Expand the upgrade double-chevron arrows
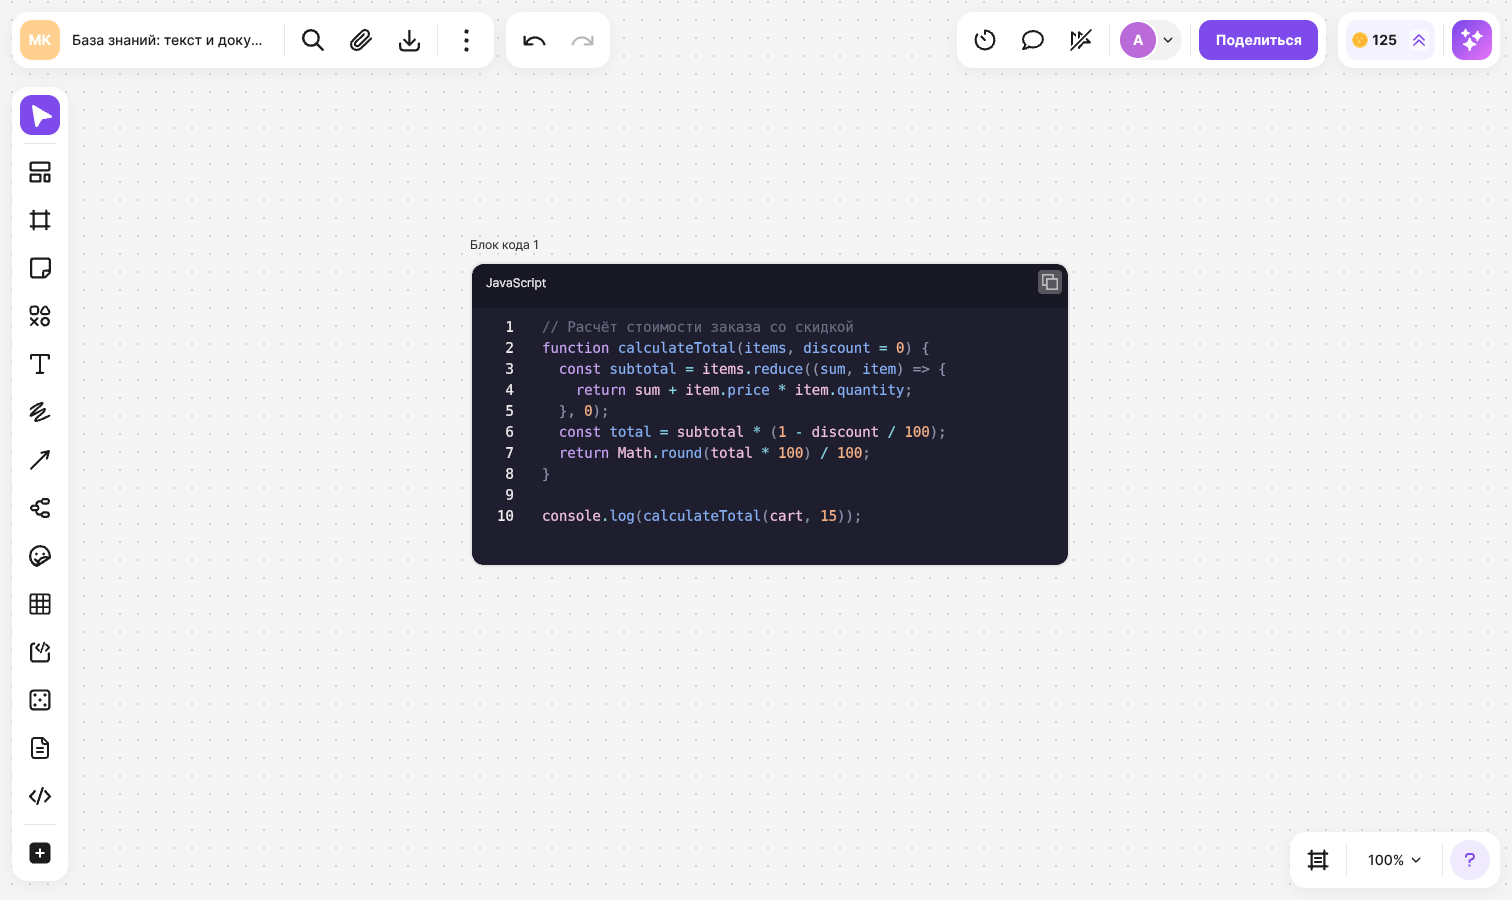Screen dimensions: 1512x900 (1419, 40)
